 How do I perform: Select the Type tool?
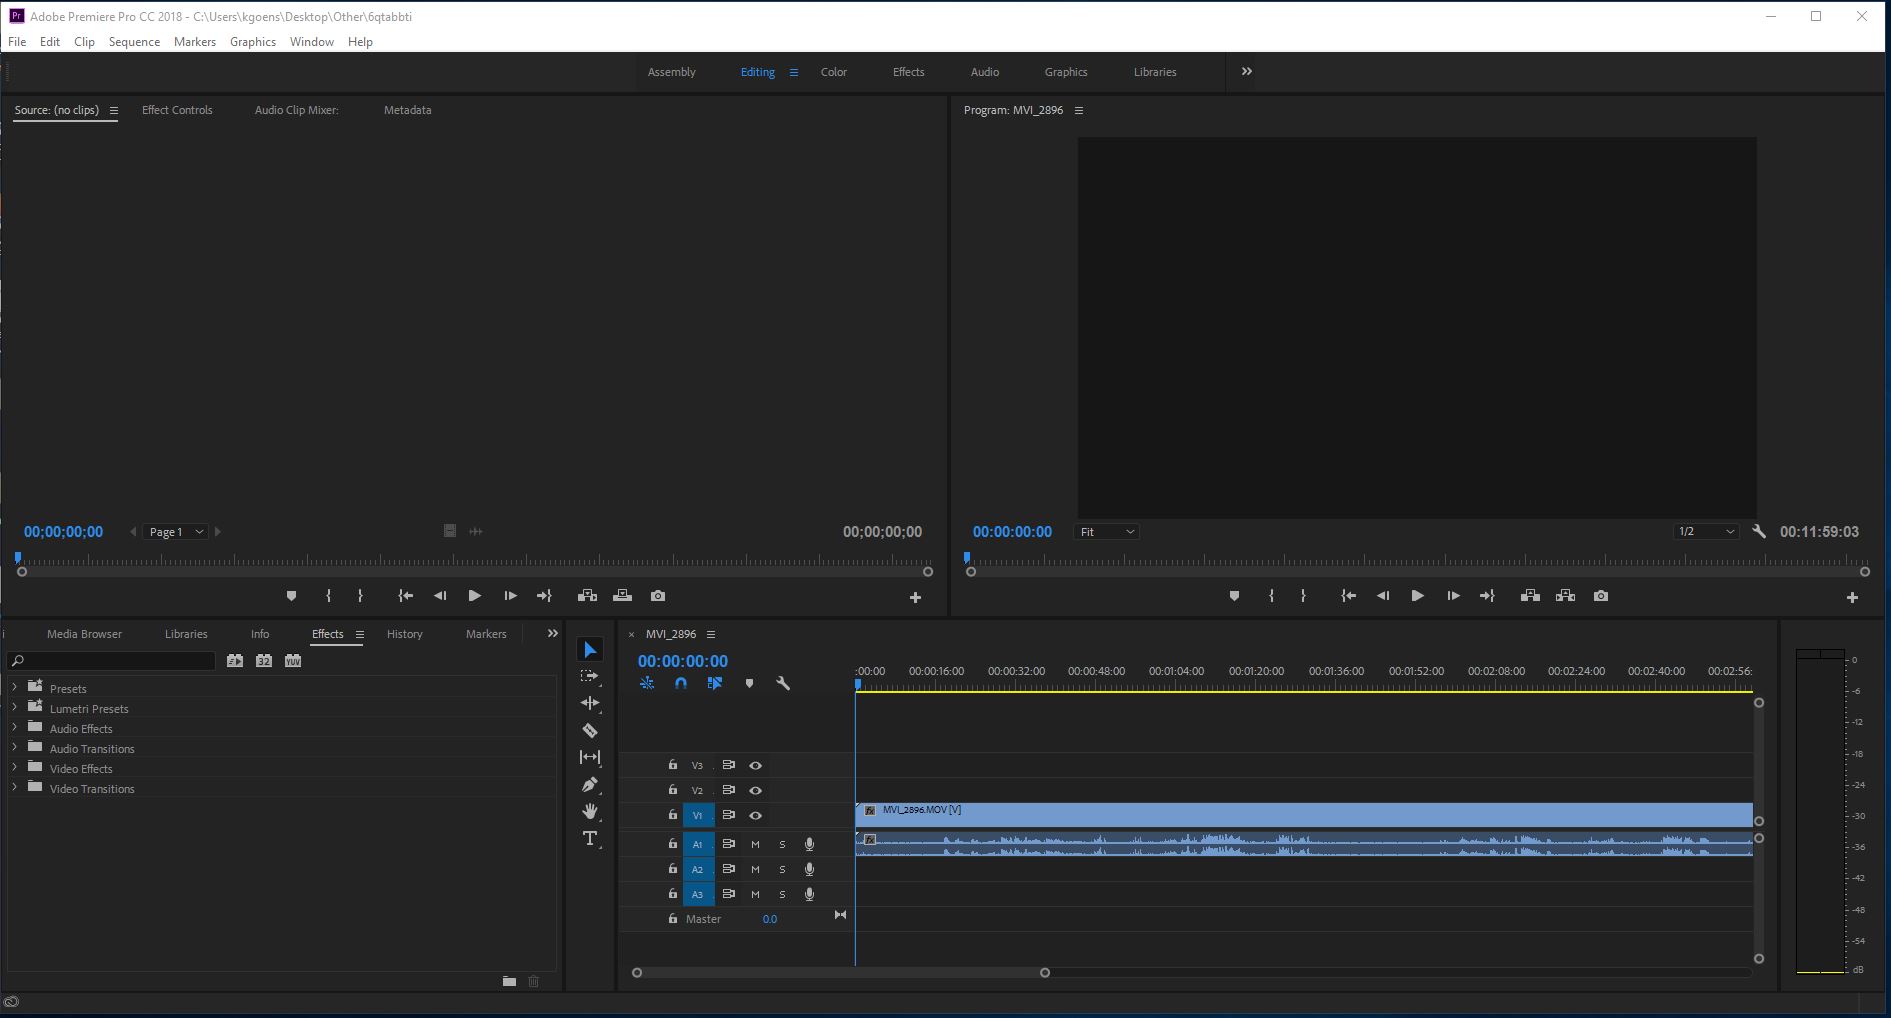tap(588, 840)
